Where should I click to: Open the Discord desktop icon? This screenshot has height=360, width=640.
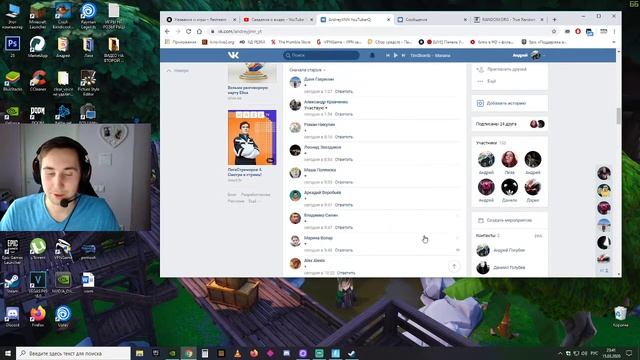click(x=12, y=317)
